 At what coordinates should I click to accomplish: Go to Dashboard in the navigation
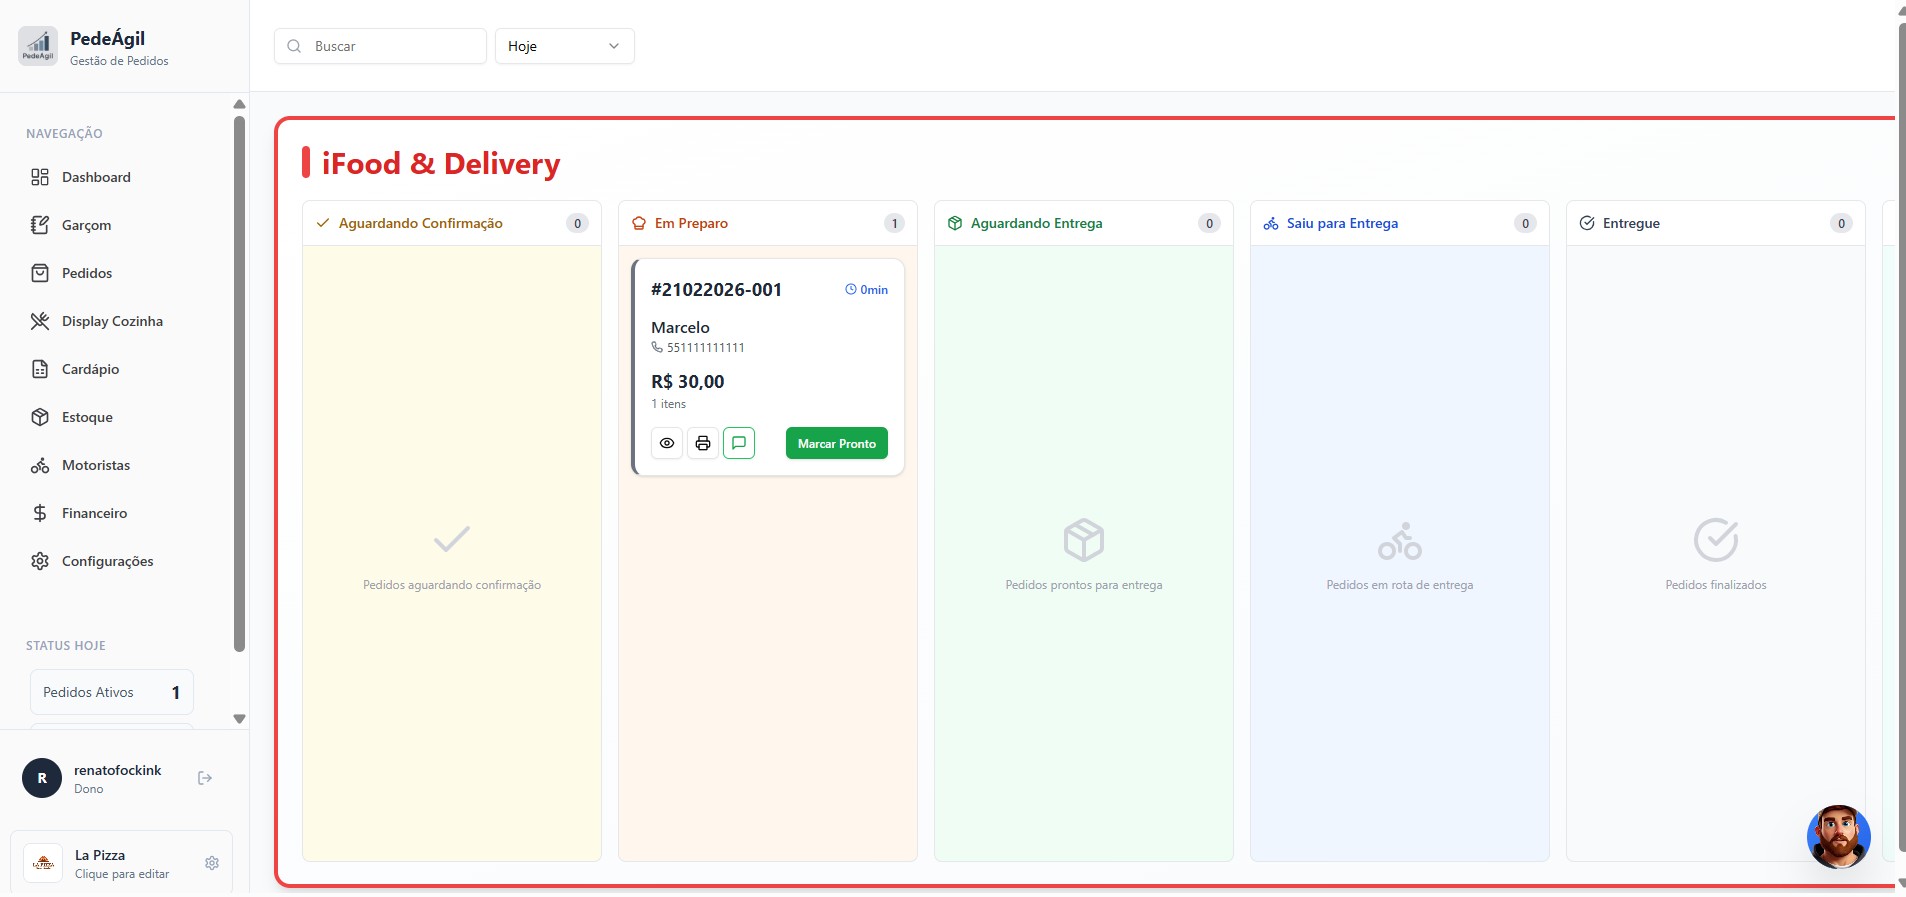[96, 177]
